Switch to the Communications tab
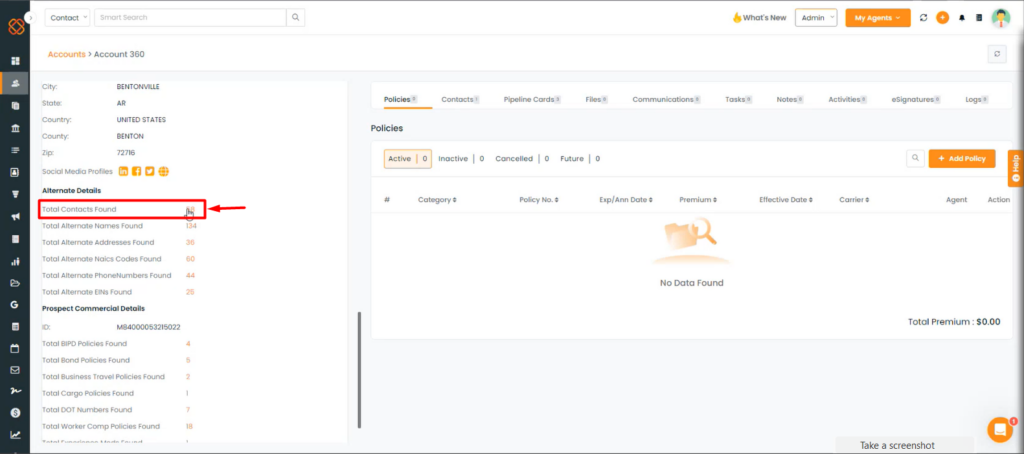 point(667,100)
